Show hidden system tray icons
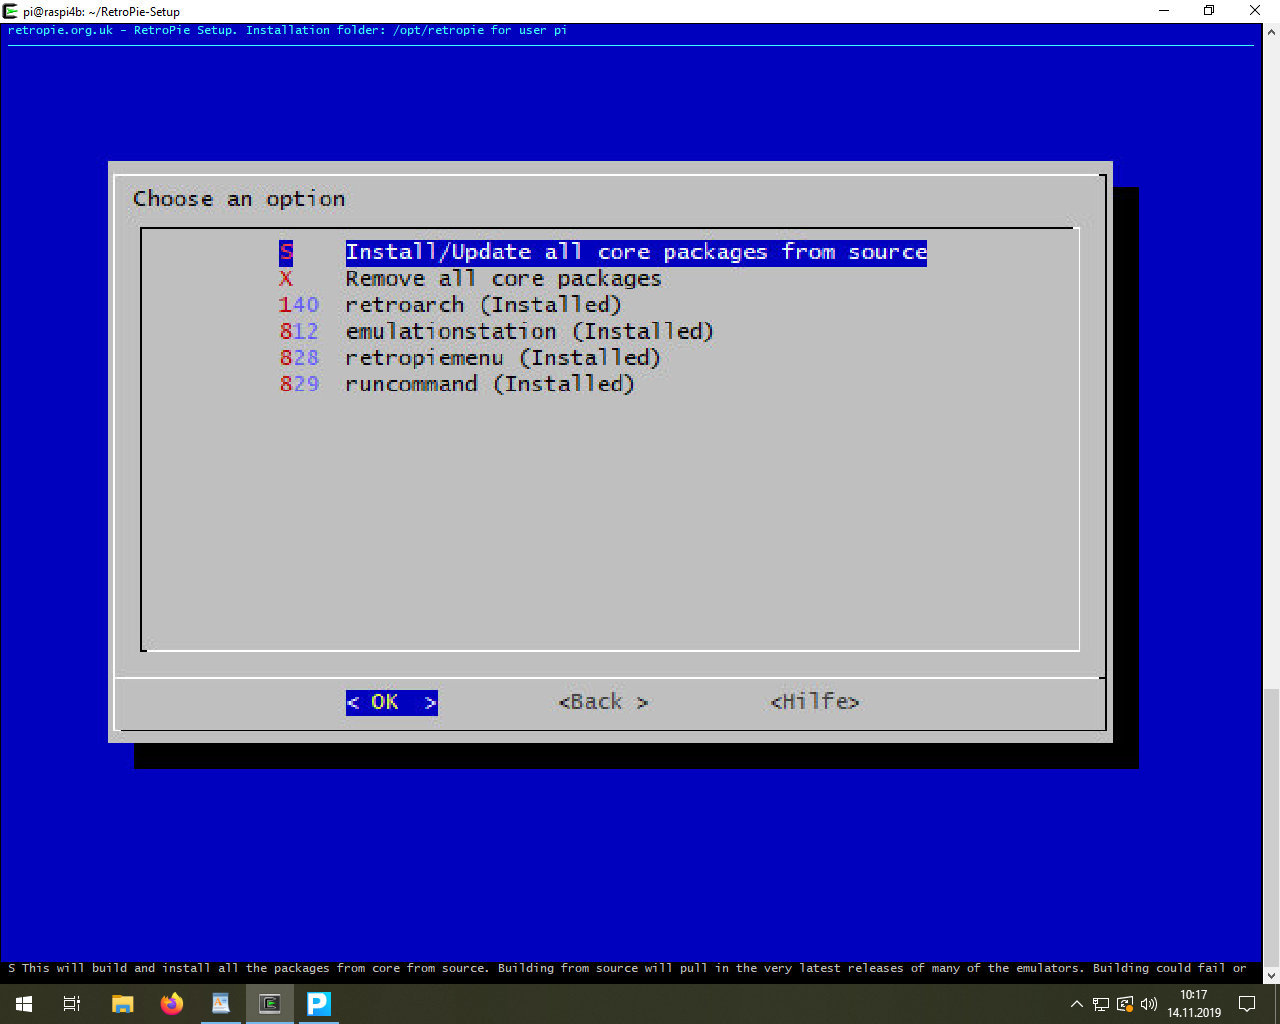 click(1077, 1004)
